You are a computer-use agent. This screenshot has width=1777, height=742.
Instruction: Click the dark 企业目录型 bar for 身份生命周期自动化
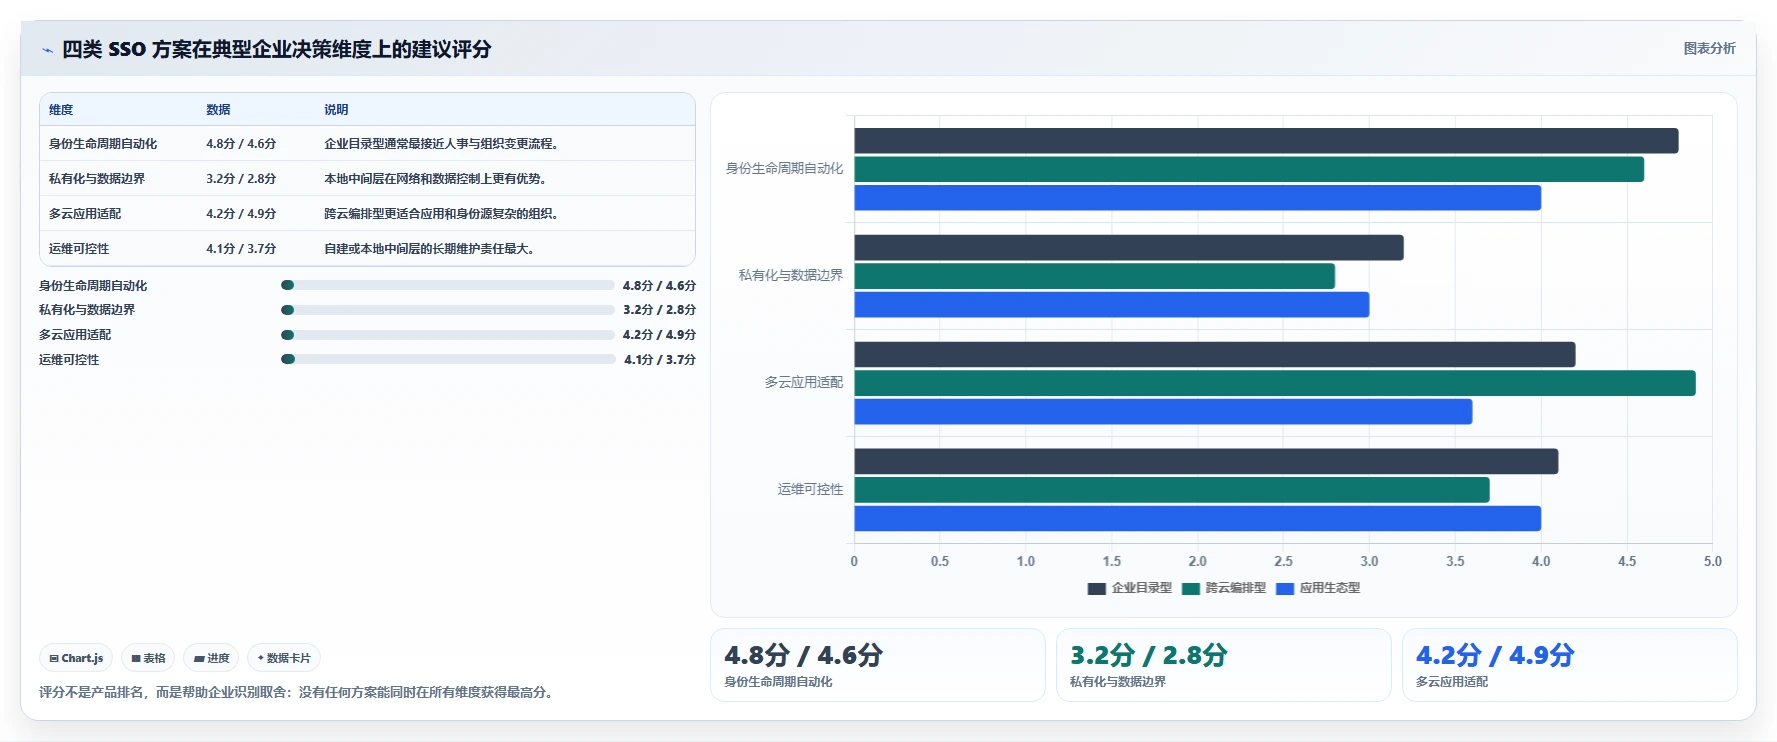pos(1266,141)
